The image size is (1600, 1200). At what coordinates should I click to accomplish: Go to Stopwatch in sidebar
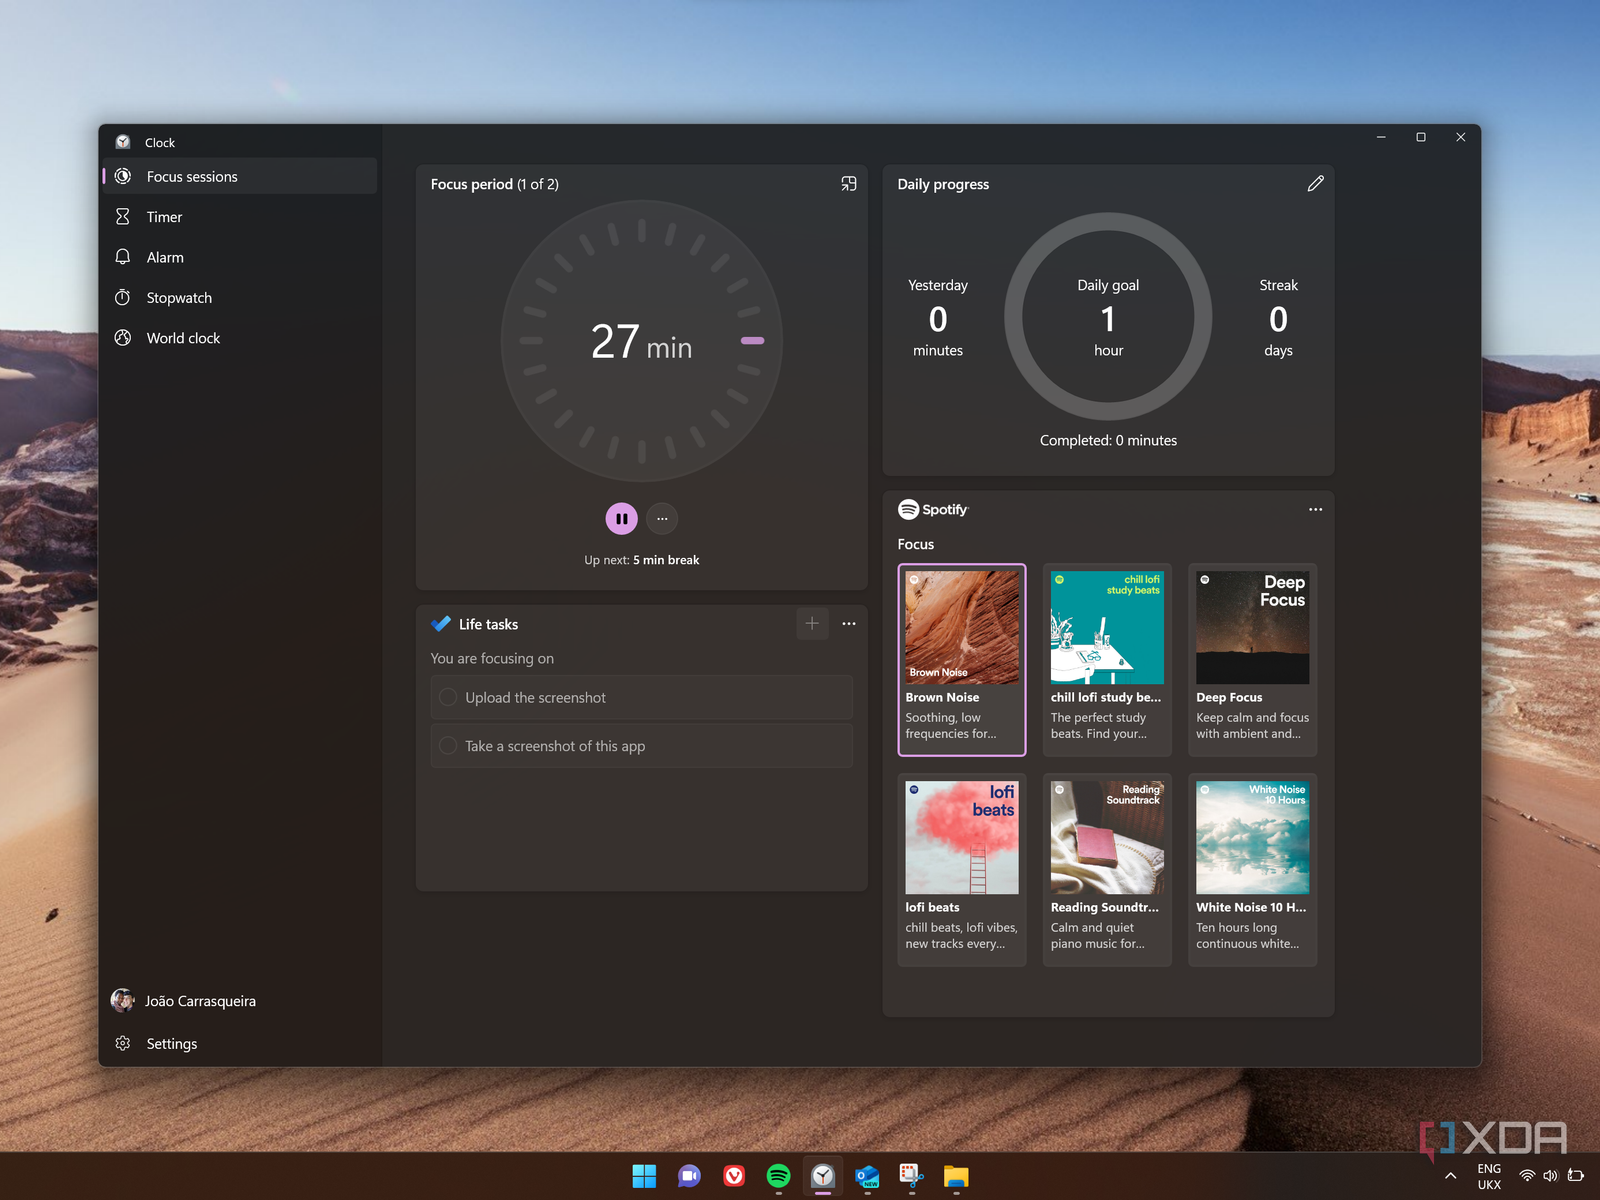pyautogui.click(x=179, y=298)
